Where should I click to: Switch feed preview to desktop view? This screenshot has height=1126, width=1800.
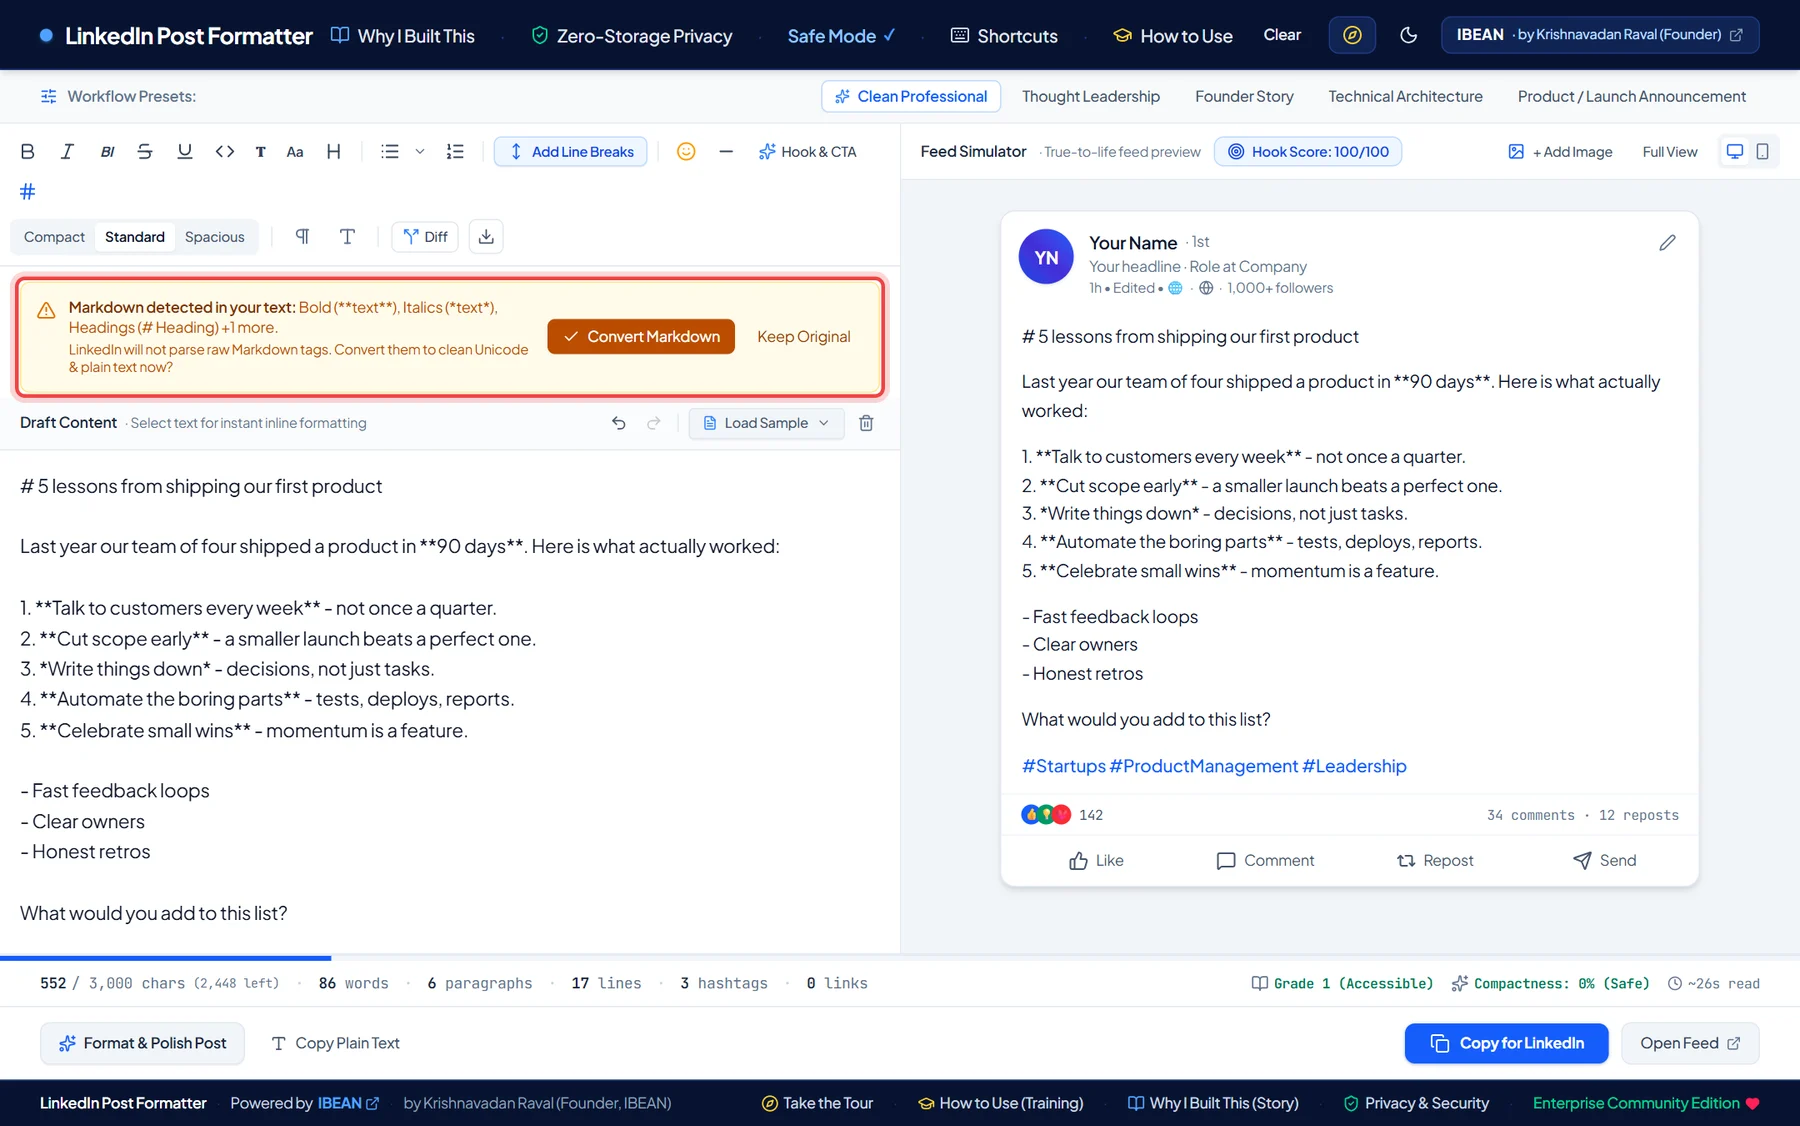[x=1735, y=152]
